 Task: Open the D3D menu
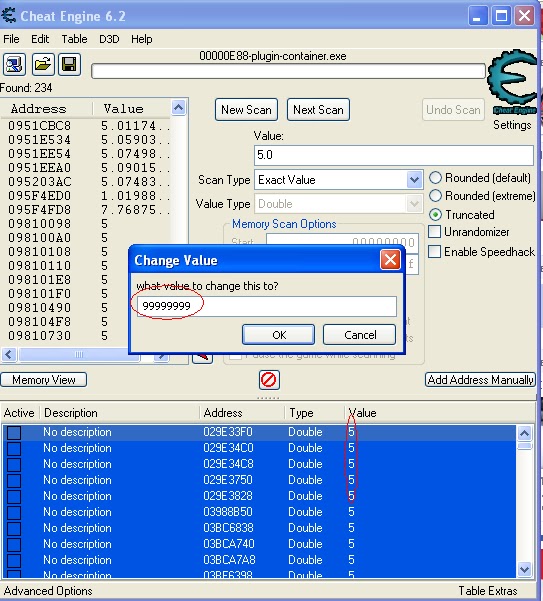click(109, 39)
